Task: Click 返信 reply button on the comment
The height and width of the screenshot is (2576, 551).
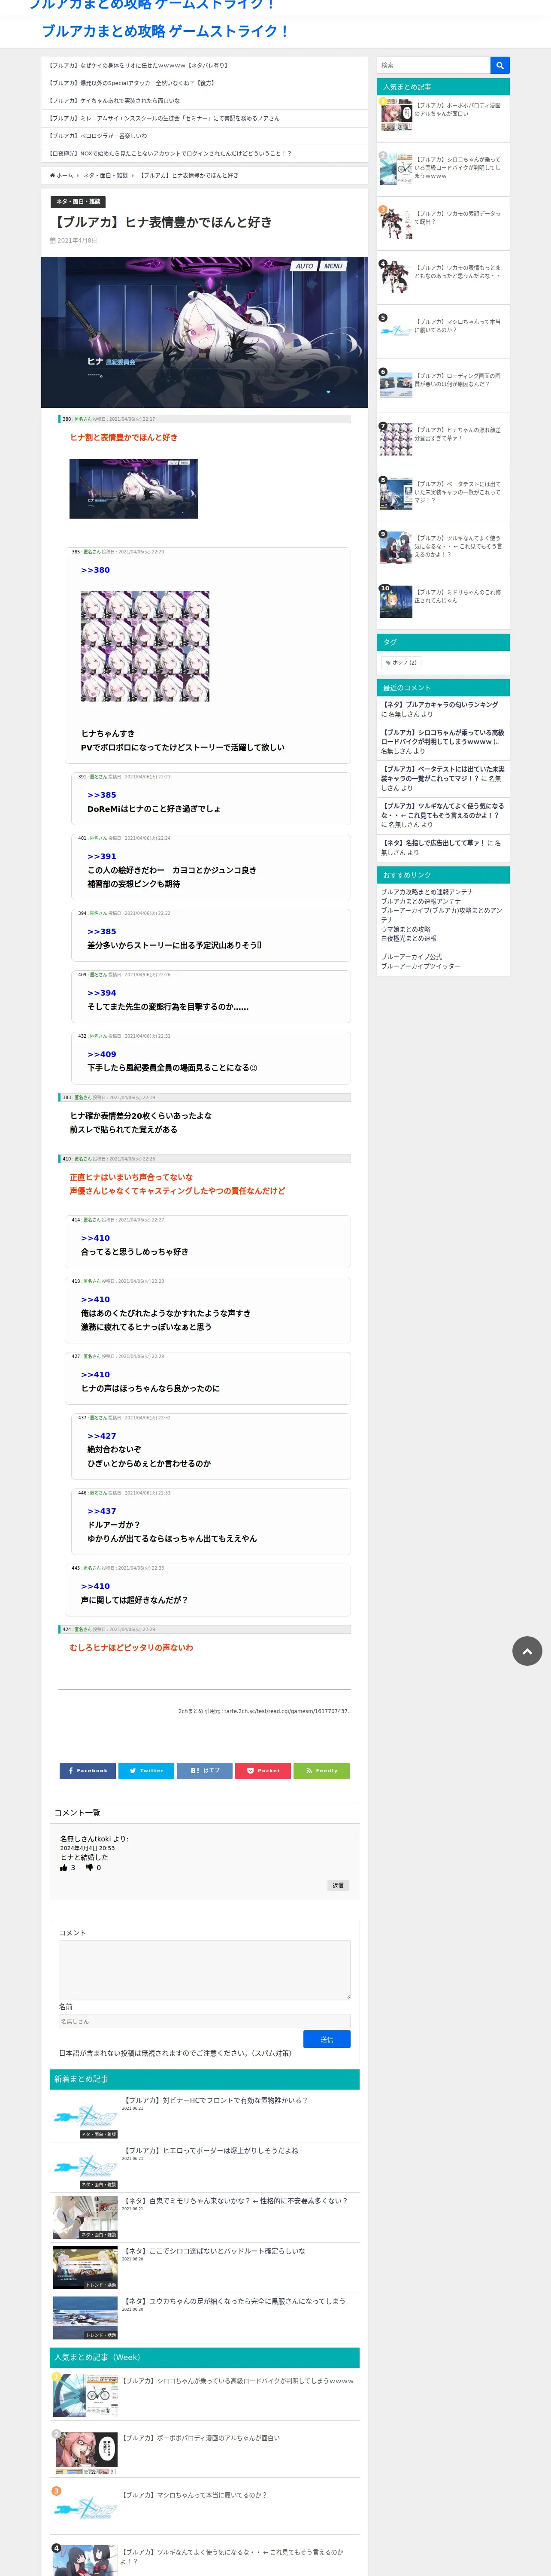Action: coord(338,1886)
